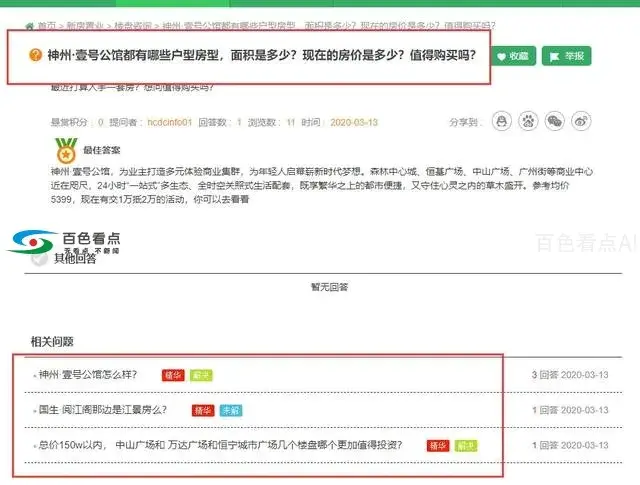The width and height of the screenshot is (640, 485).
Task: Click blue 未解 tag on 国生·阅江阁 row
Action: [231, 410]
